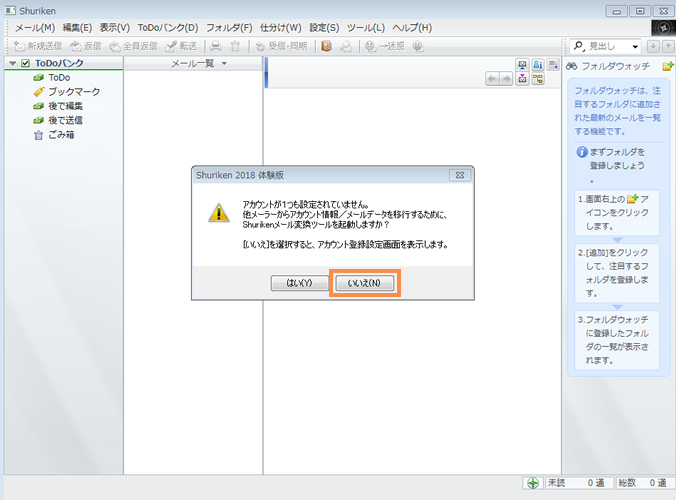Open the 設定(S) menu
676x500 pixels.
pos(323,27)
